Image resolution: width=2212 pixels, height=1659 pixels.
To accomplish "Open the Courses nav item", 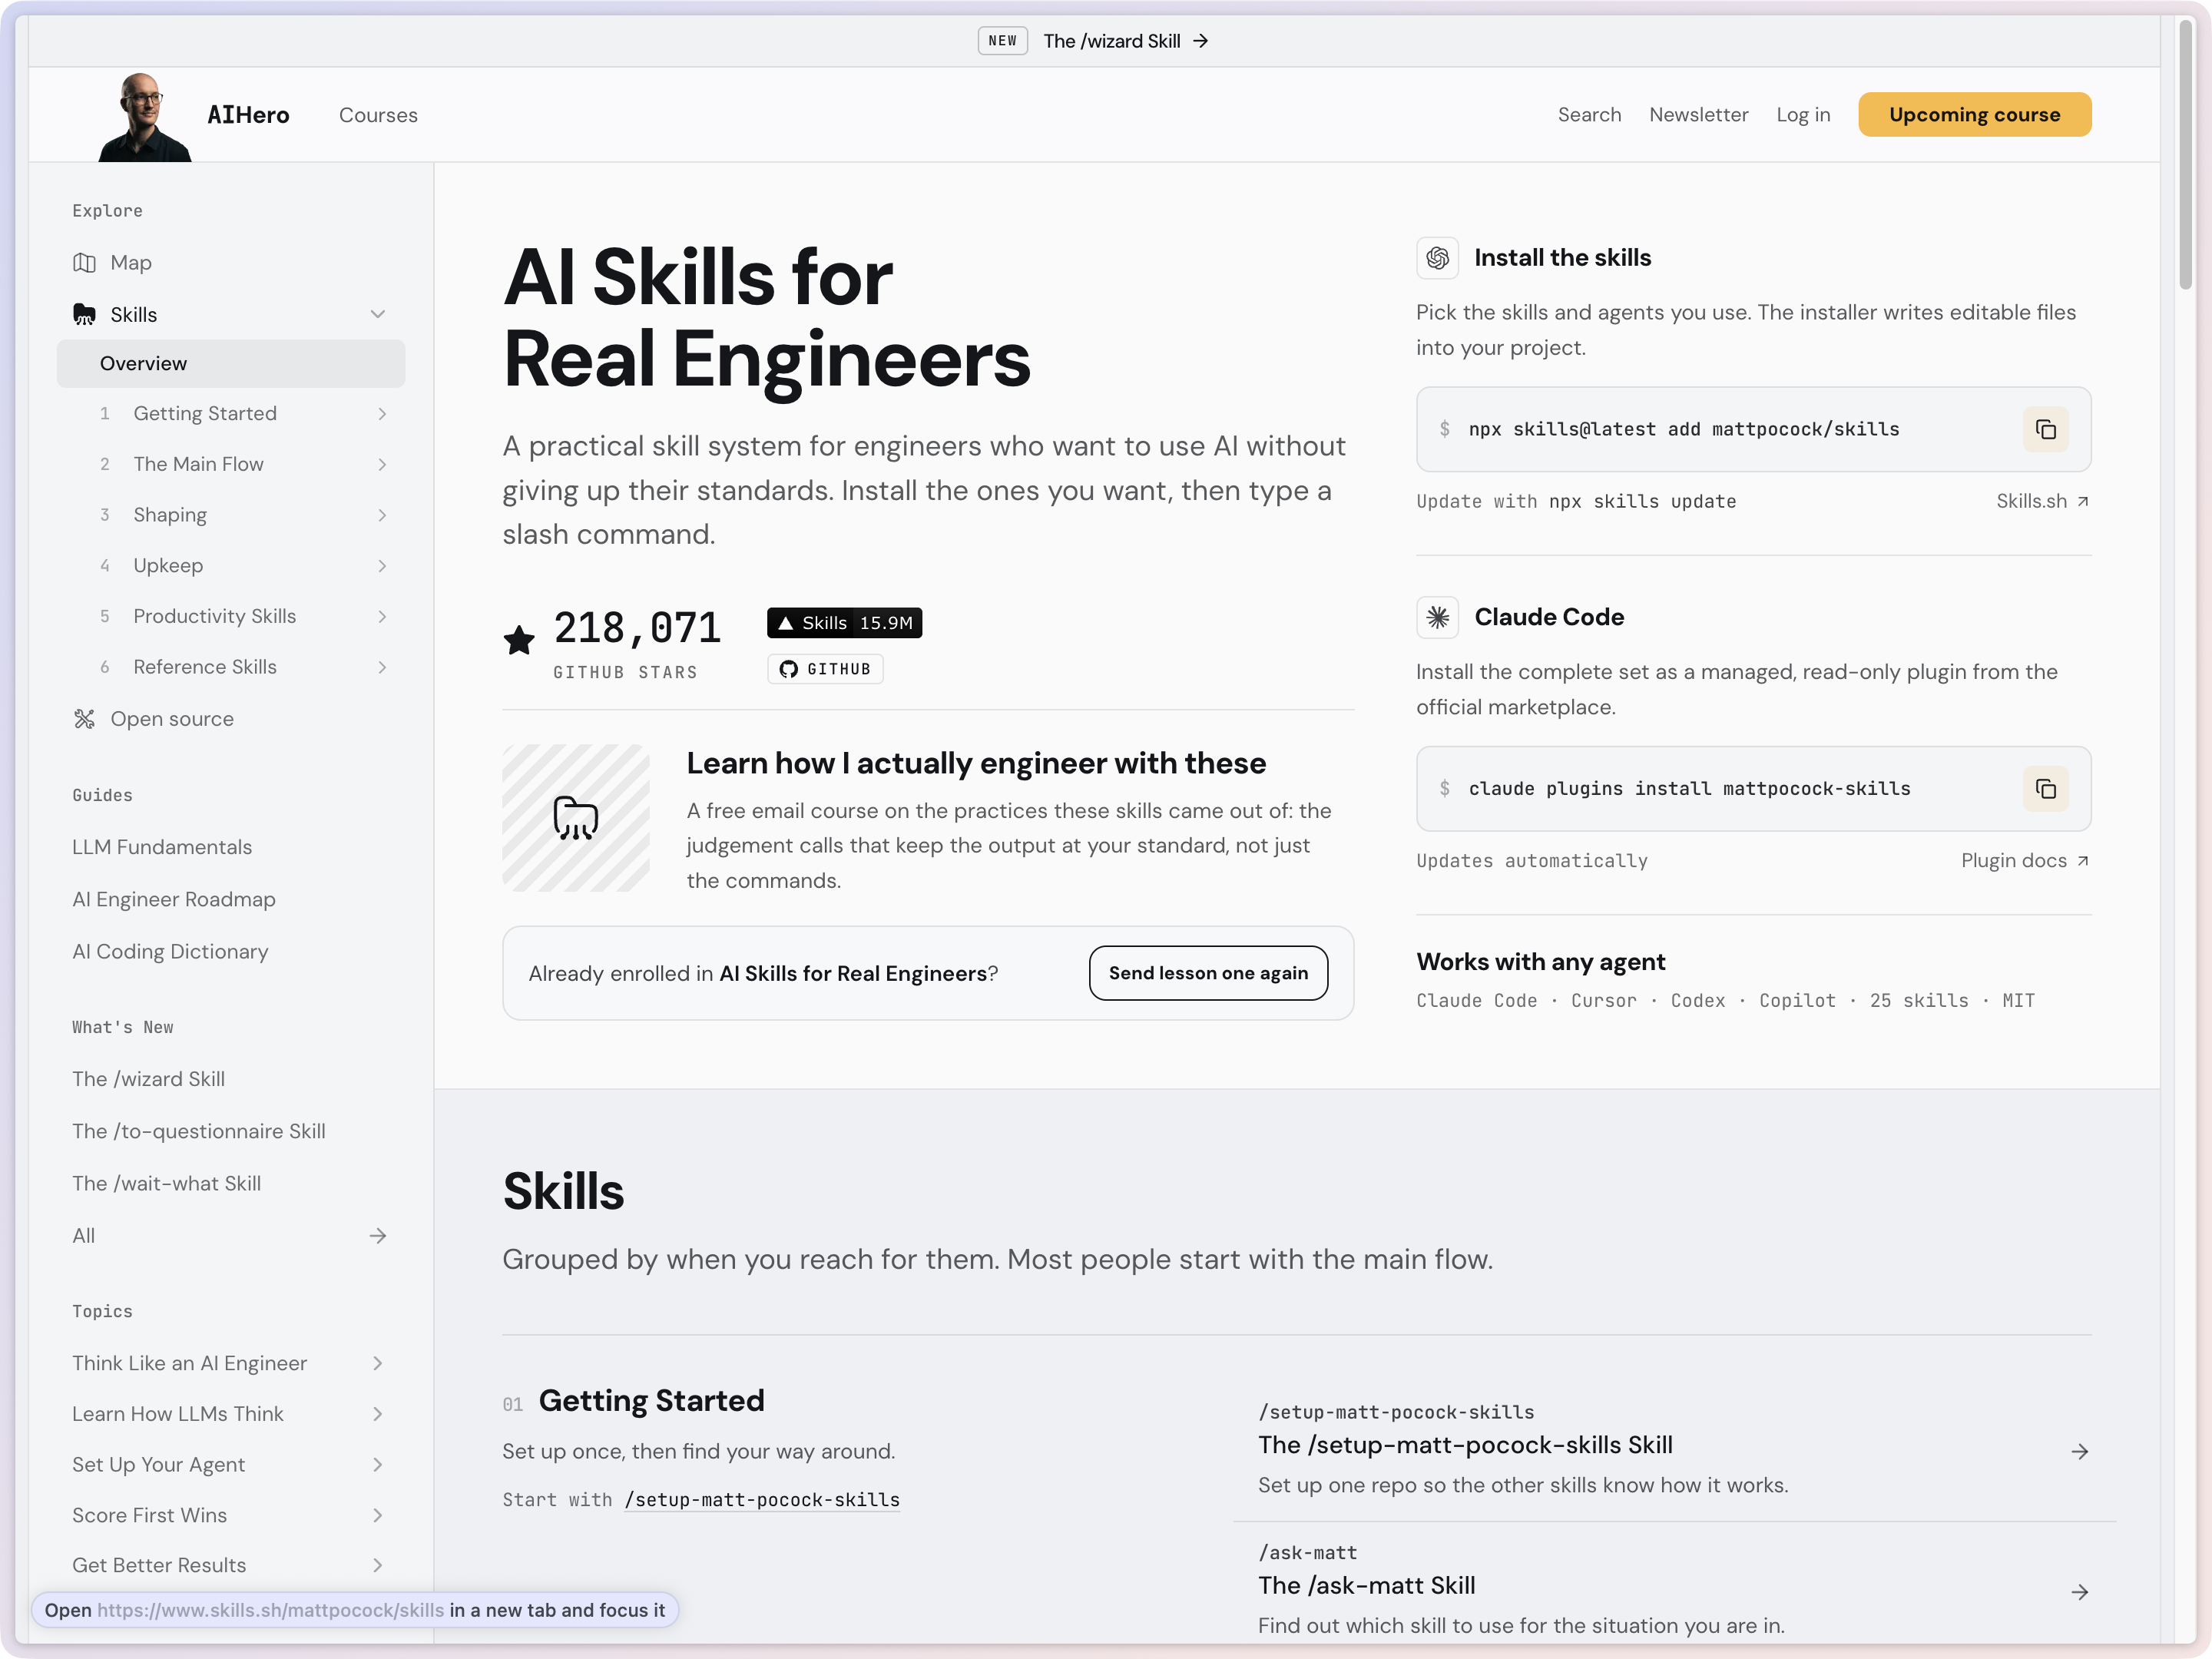I will coord(378,115).
